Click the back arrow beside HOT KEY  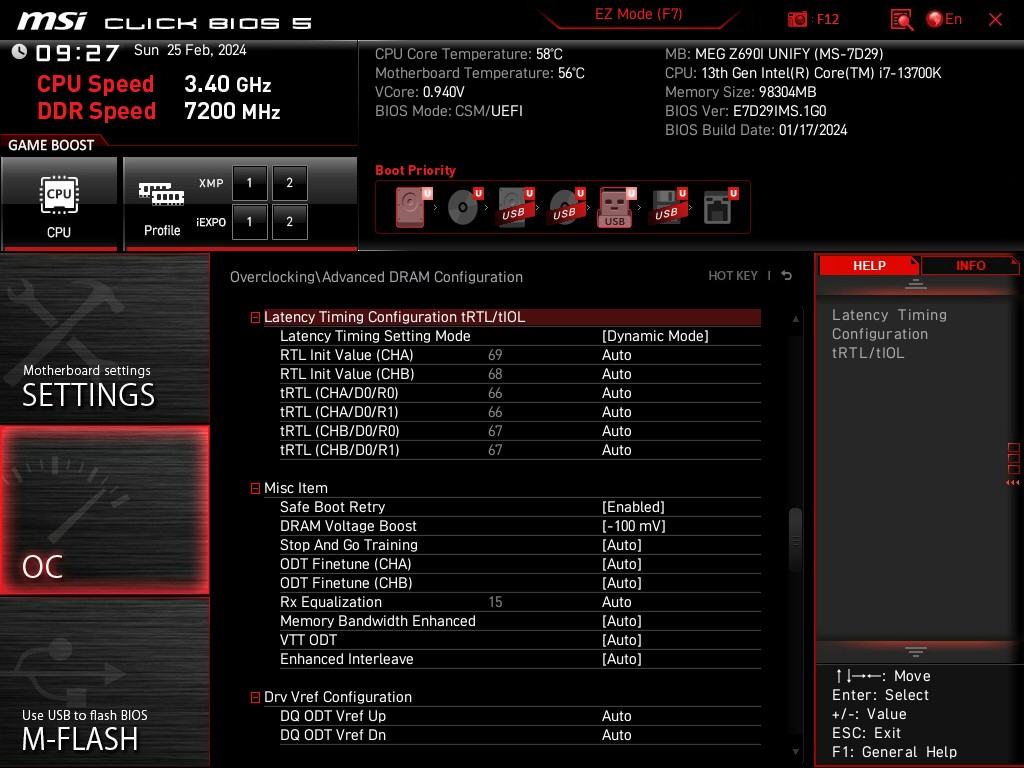point(787,276)
